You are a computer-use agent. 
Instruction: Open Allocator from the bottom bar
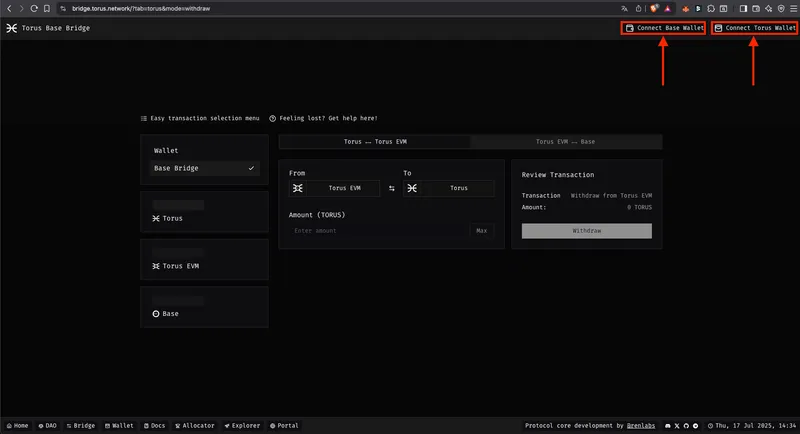[x=194, y=425]
